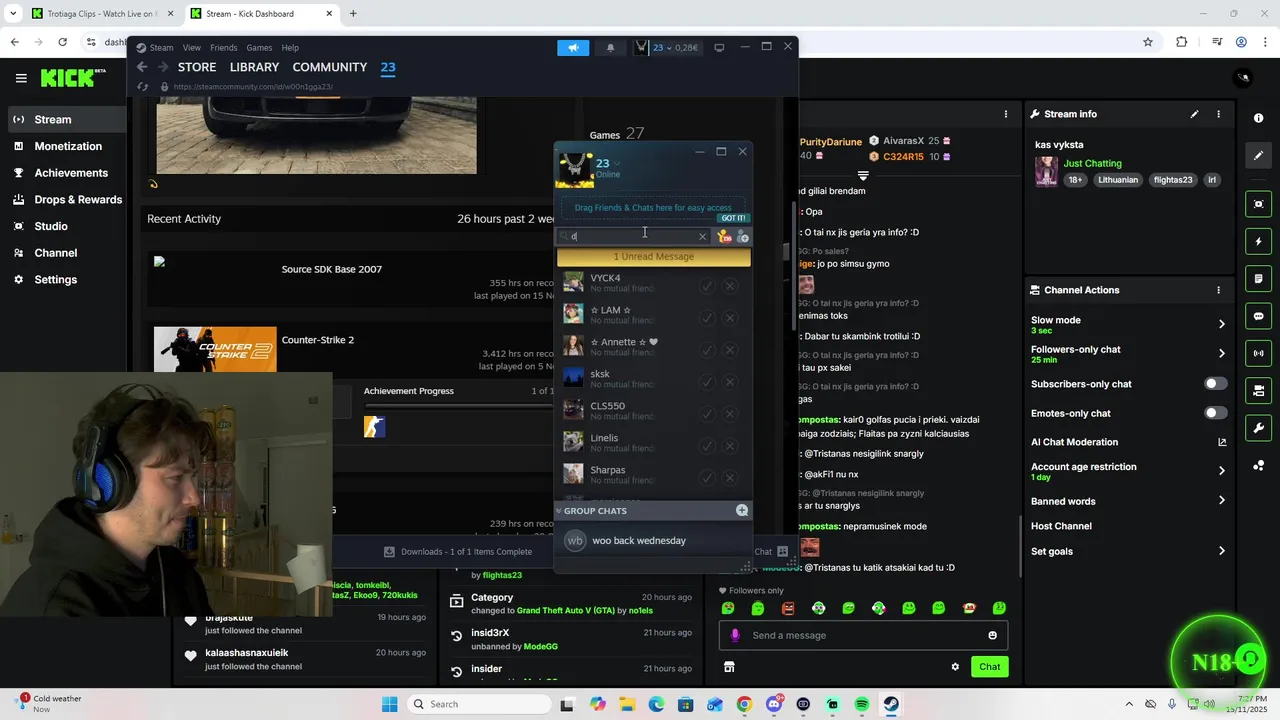Screen dimensions: 1280x720
Task: Switch to the Steam COMMUNITY tab
Action: coord(330,67)
